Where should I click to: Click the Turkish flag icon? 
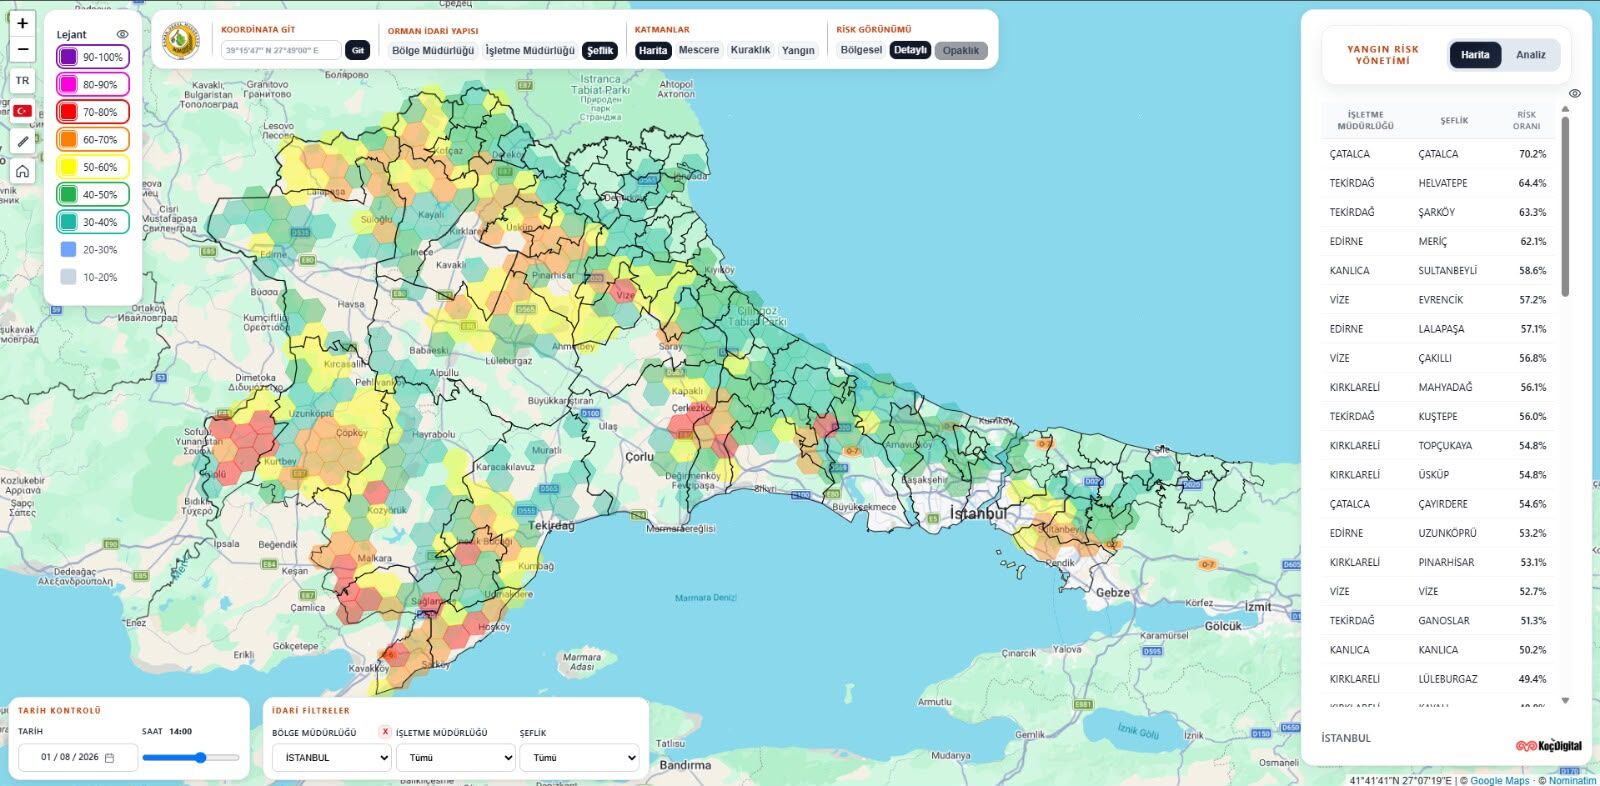[x=22, y=111]
